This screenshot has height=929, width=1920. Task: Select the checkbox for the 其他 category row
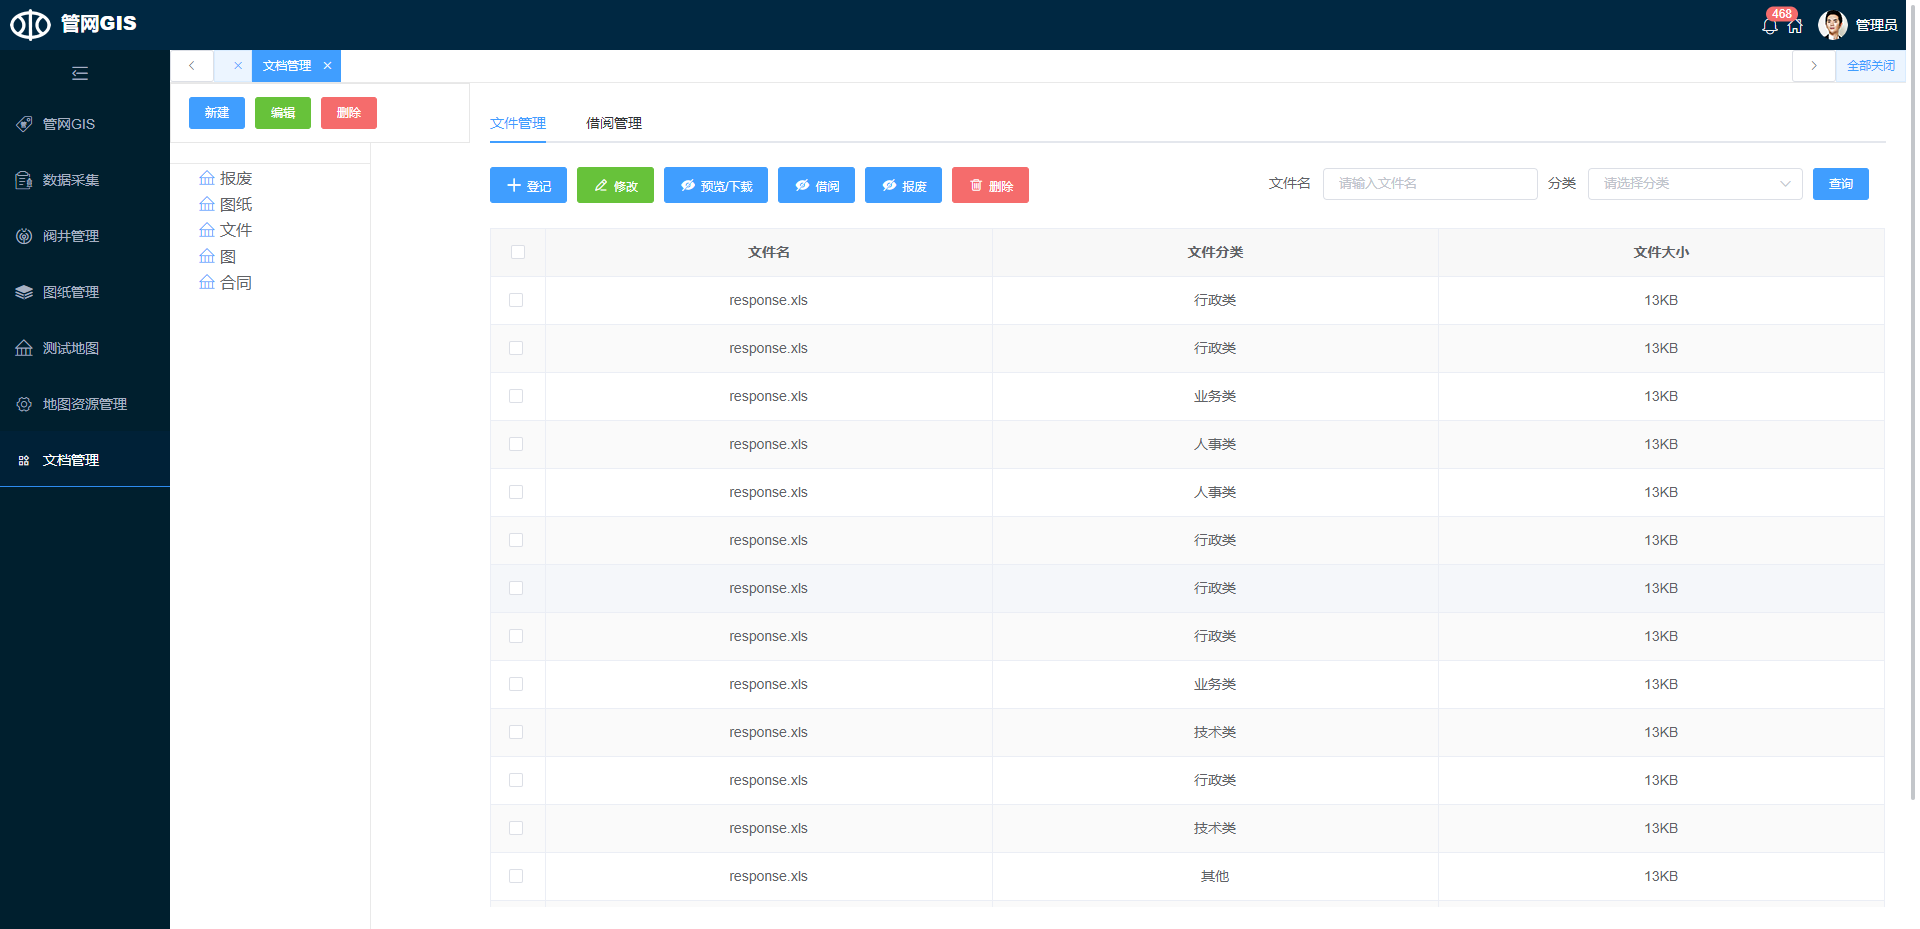coord(516,876)
